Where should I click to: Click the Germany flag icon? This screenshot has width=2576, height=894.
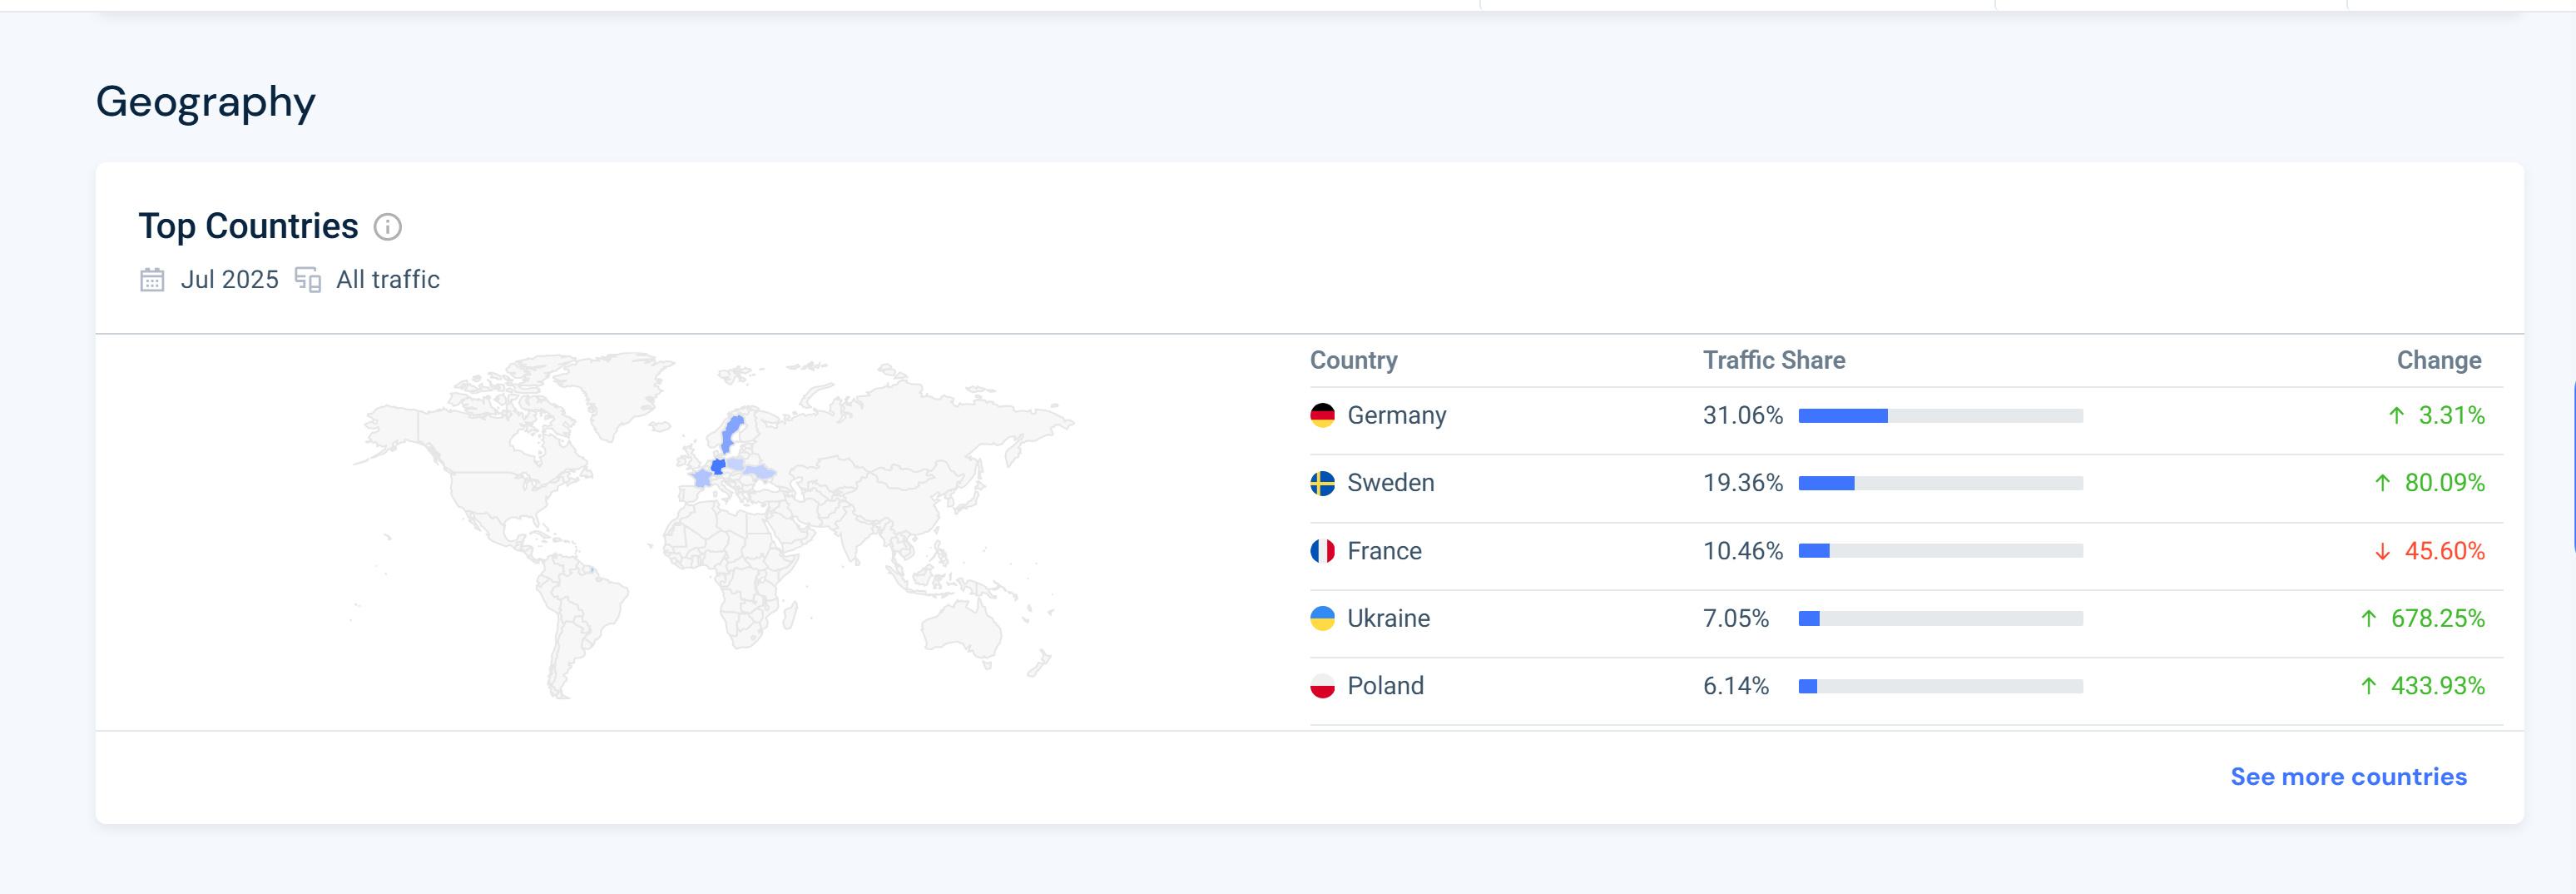click(x=1322, y=415)
